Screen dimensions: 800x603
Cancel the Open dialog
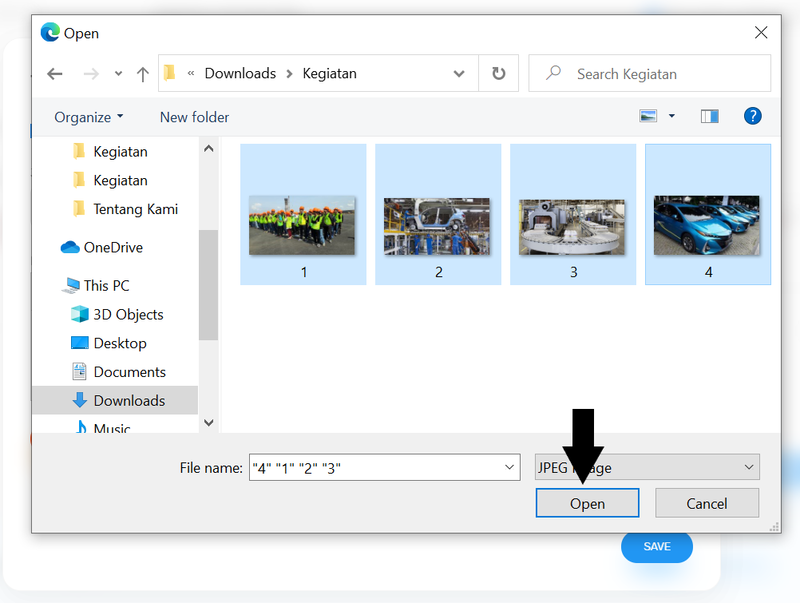pos(707,503)
